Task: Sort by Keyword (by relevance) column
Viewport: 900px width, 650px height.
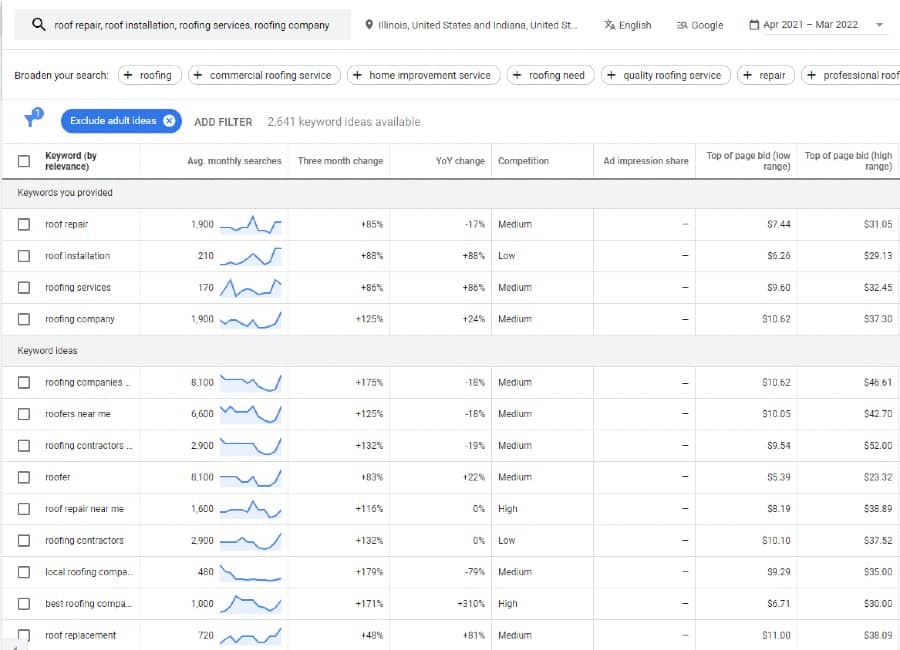Action: [x=71, y=161]
